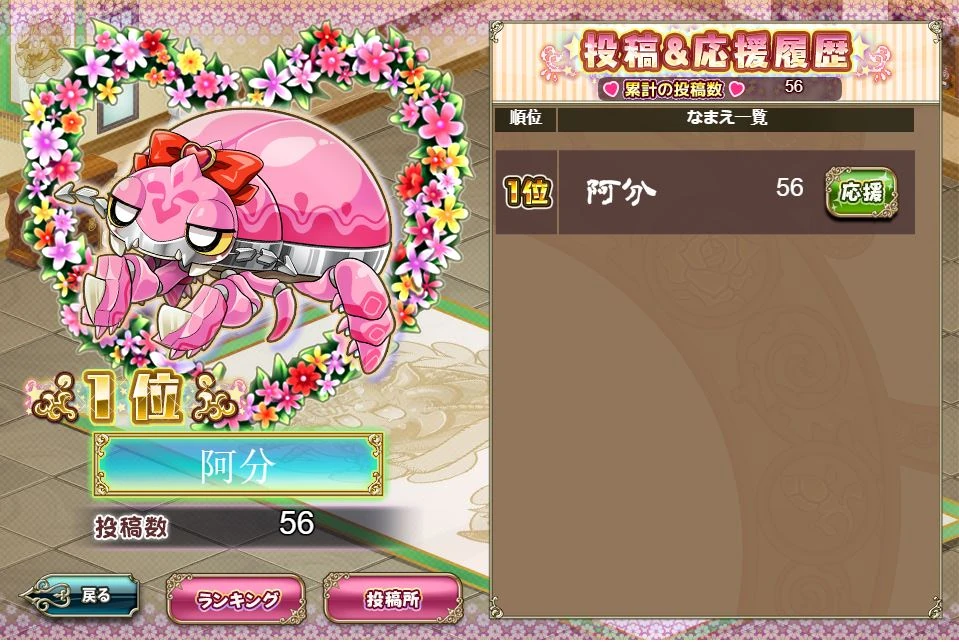Click the 56 score in the 阿分 row
The height and width of the screenshot is (642, 959).
[x=789, y=188]
